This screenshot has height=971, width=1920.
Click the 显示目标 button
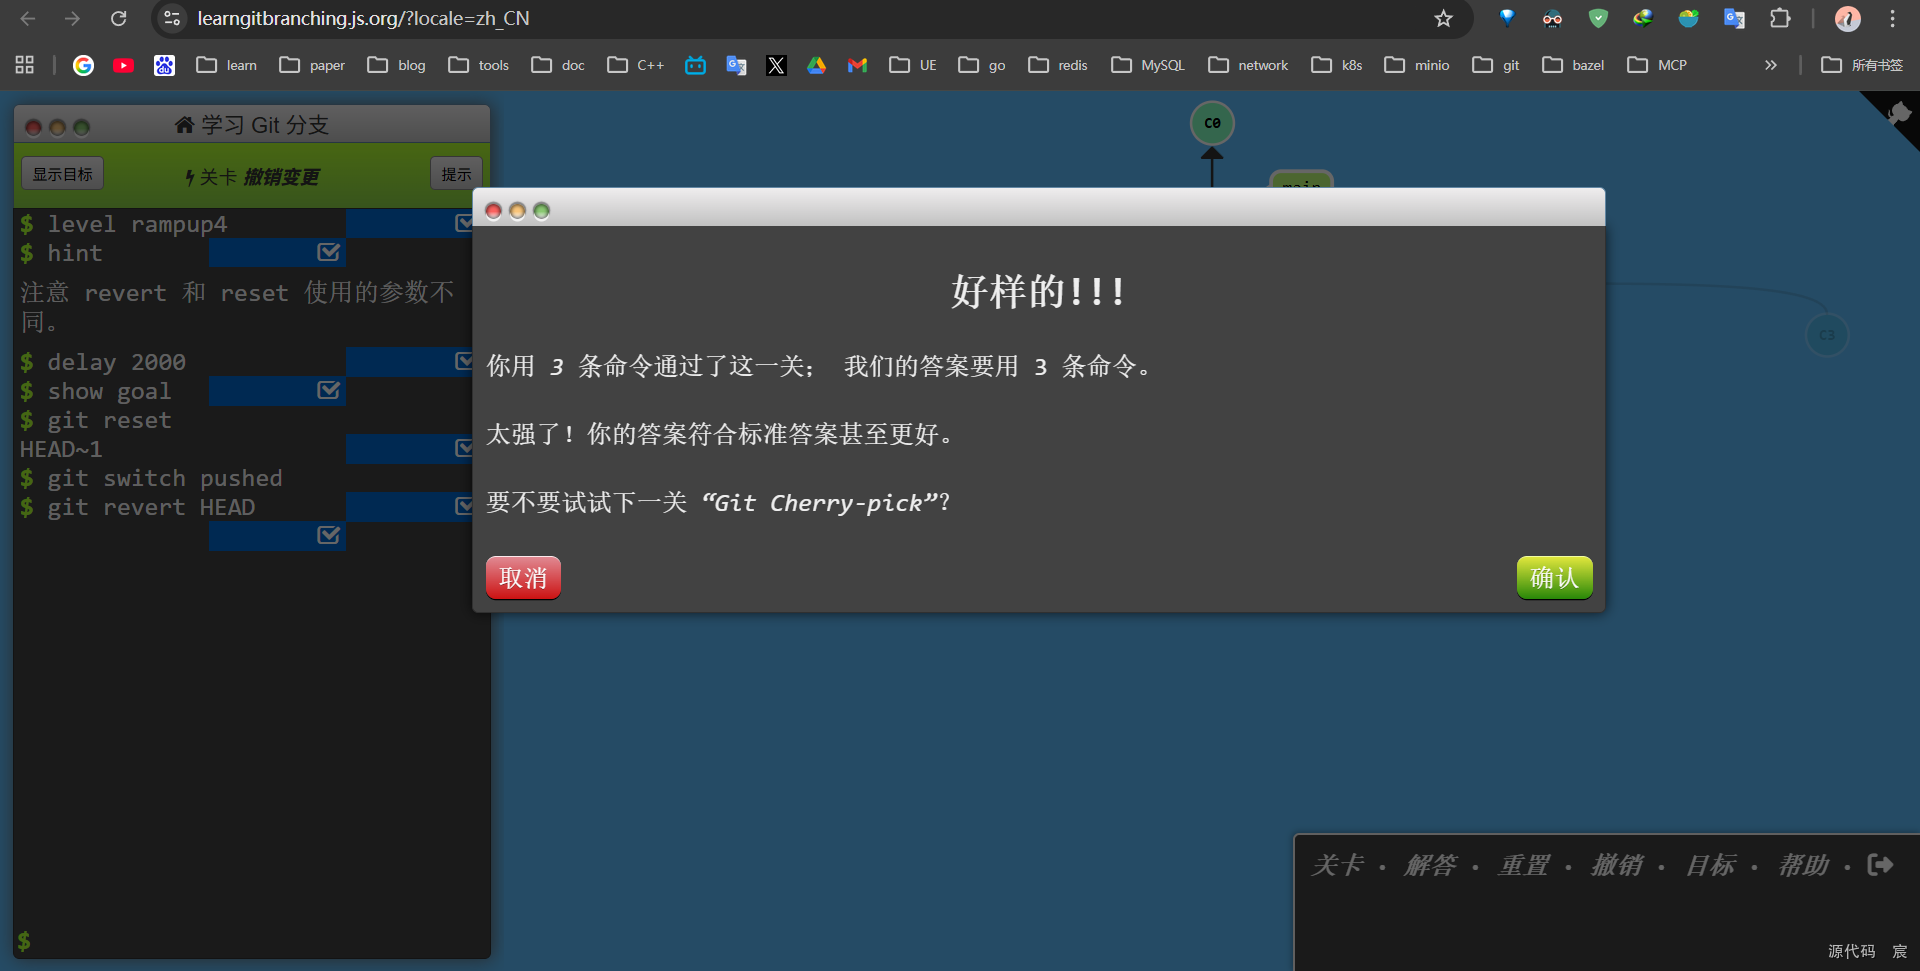coord(63,174)
